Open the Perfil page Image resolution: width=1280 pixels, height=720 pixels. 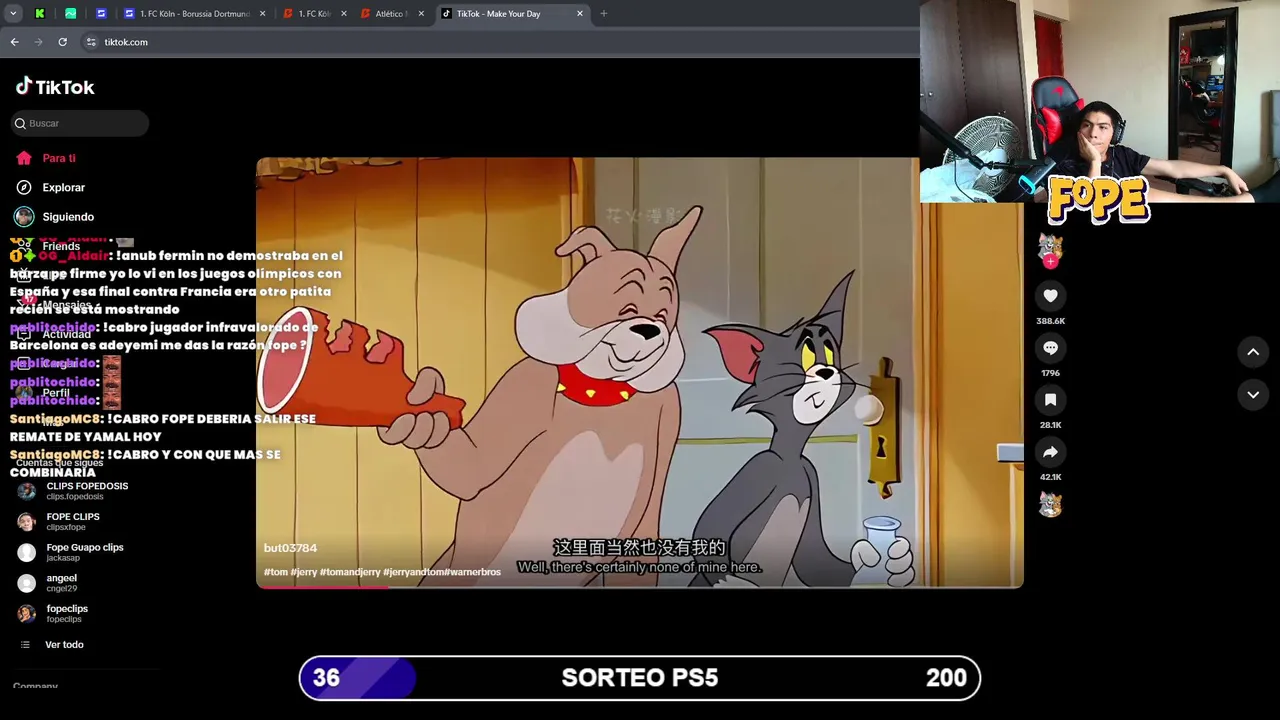pyautogui.click(x=56, y=393)
